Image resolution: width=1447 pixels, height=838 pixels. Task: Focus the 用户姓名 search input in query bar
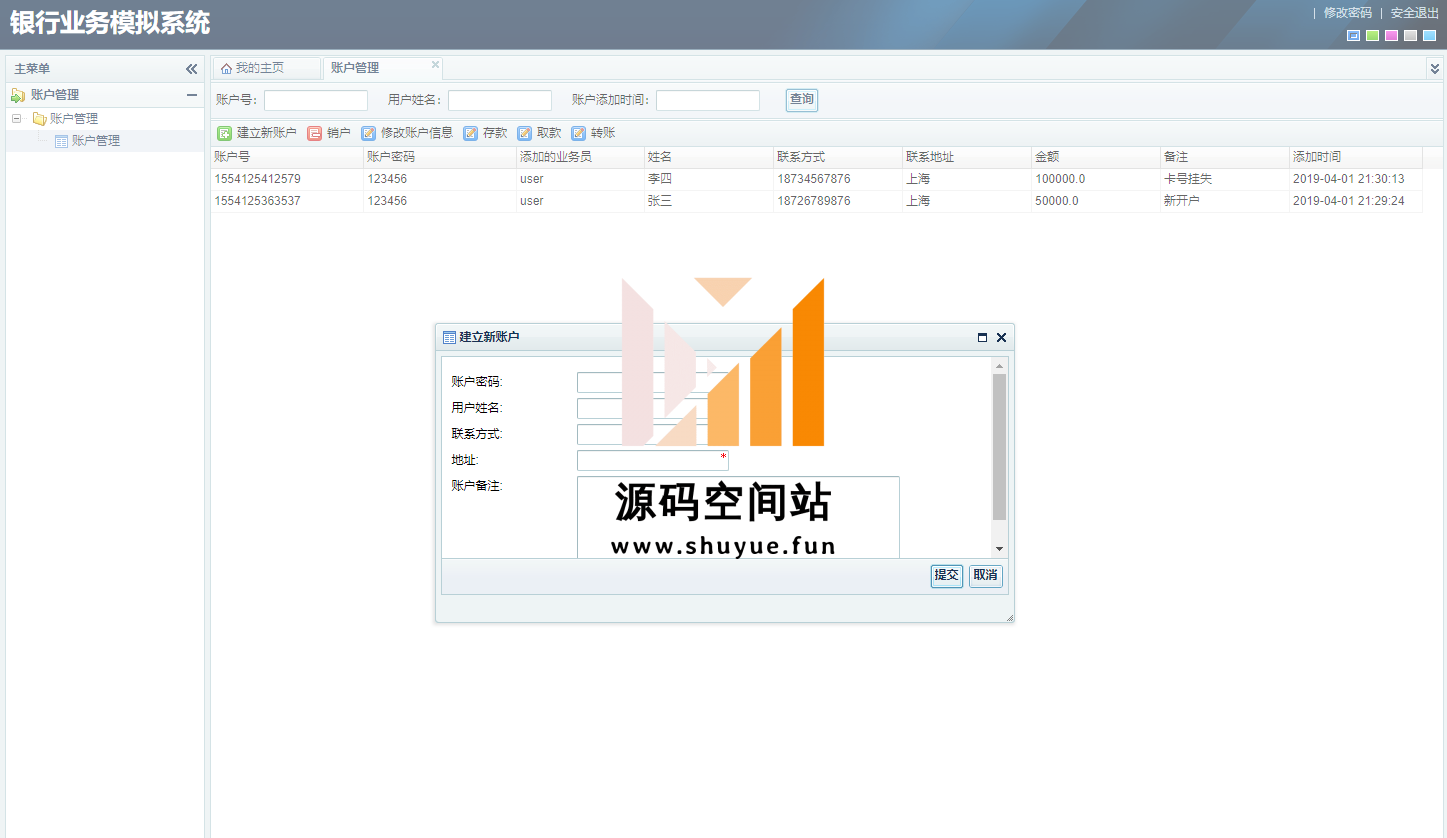(500, 100)
